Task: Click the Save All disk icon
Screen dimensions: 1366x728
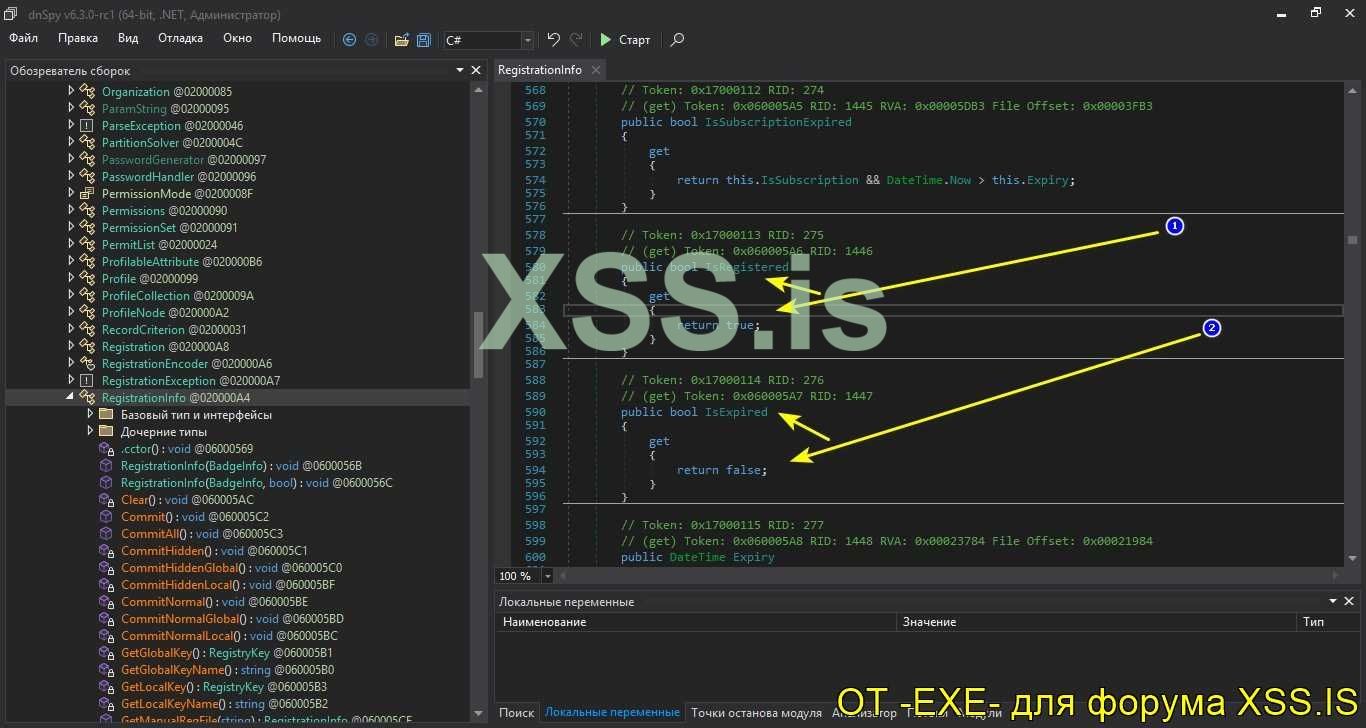Action: [424, 40]
